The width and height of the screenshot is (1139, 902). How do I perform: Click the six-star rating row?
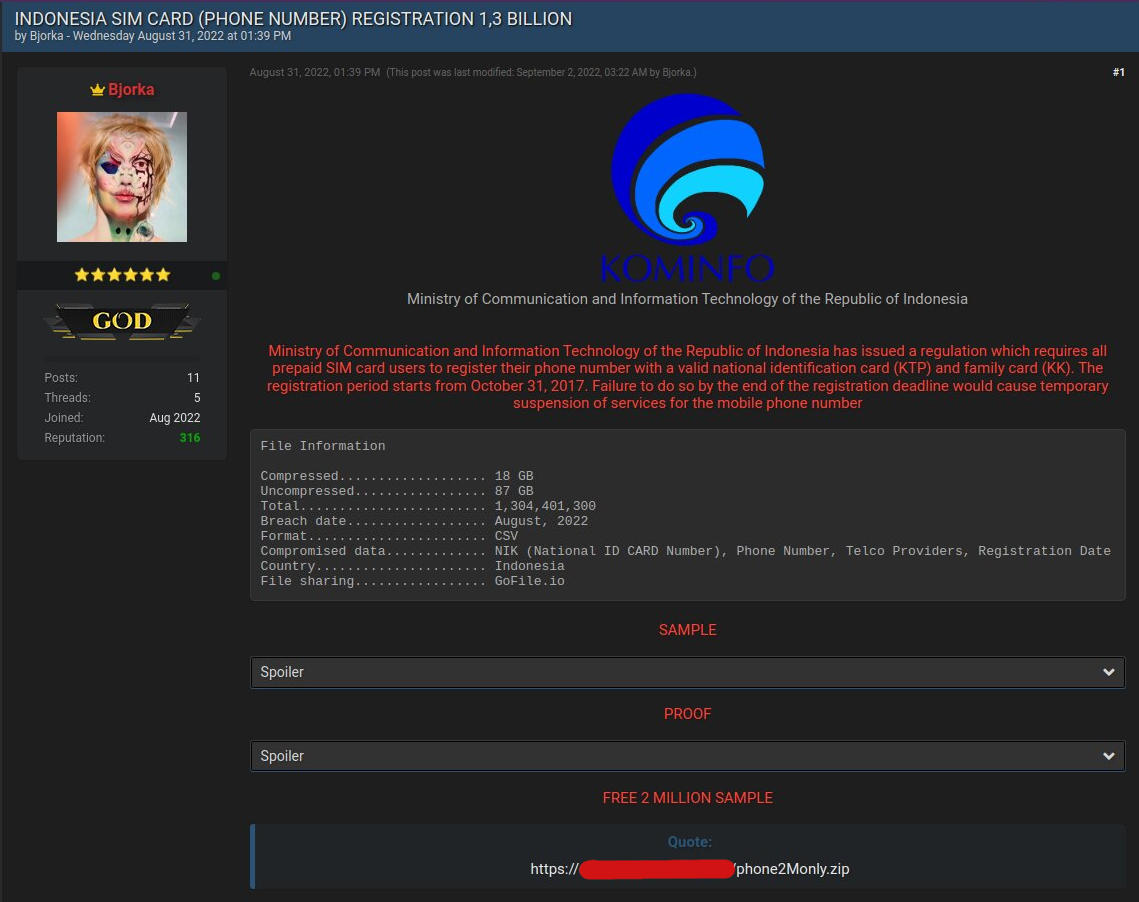[122, 275]
